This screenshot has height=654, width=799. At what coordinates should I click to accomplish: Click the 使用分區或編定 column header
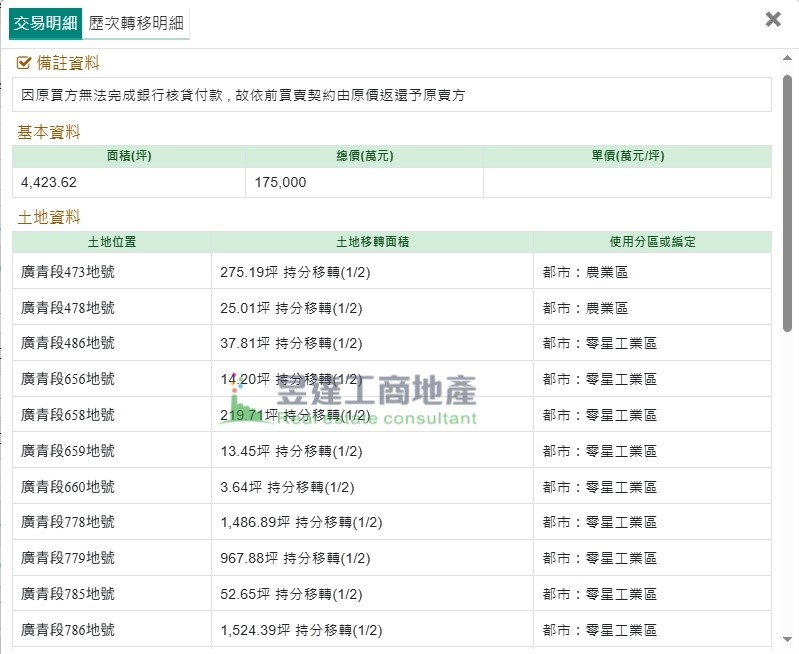tap(652, 242)
